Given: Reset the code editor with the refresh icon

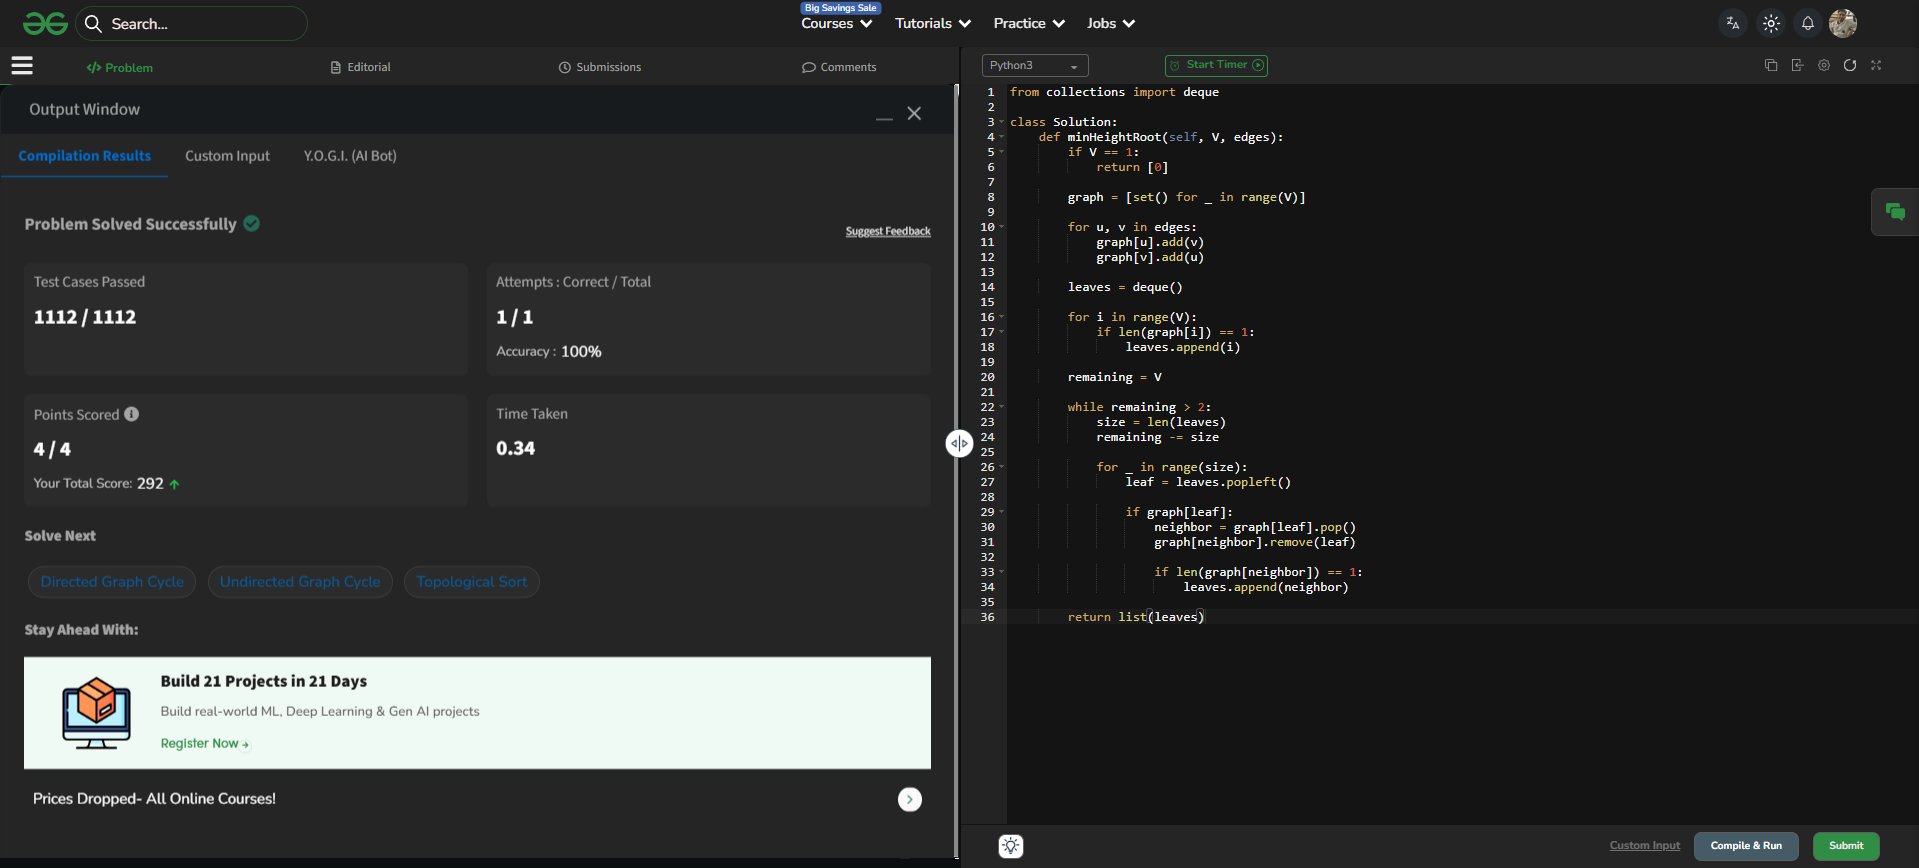Looking at the screenshot, I should tap(1850, 65).
